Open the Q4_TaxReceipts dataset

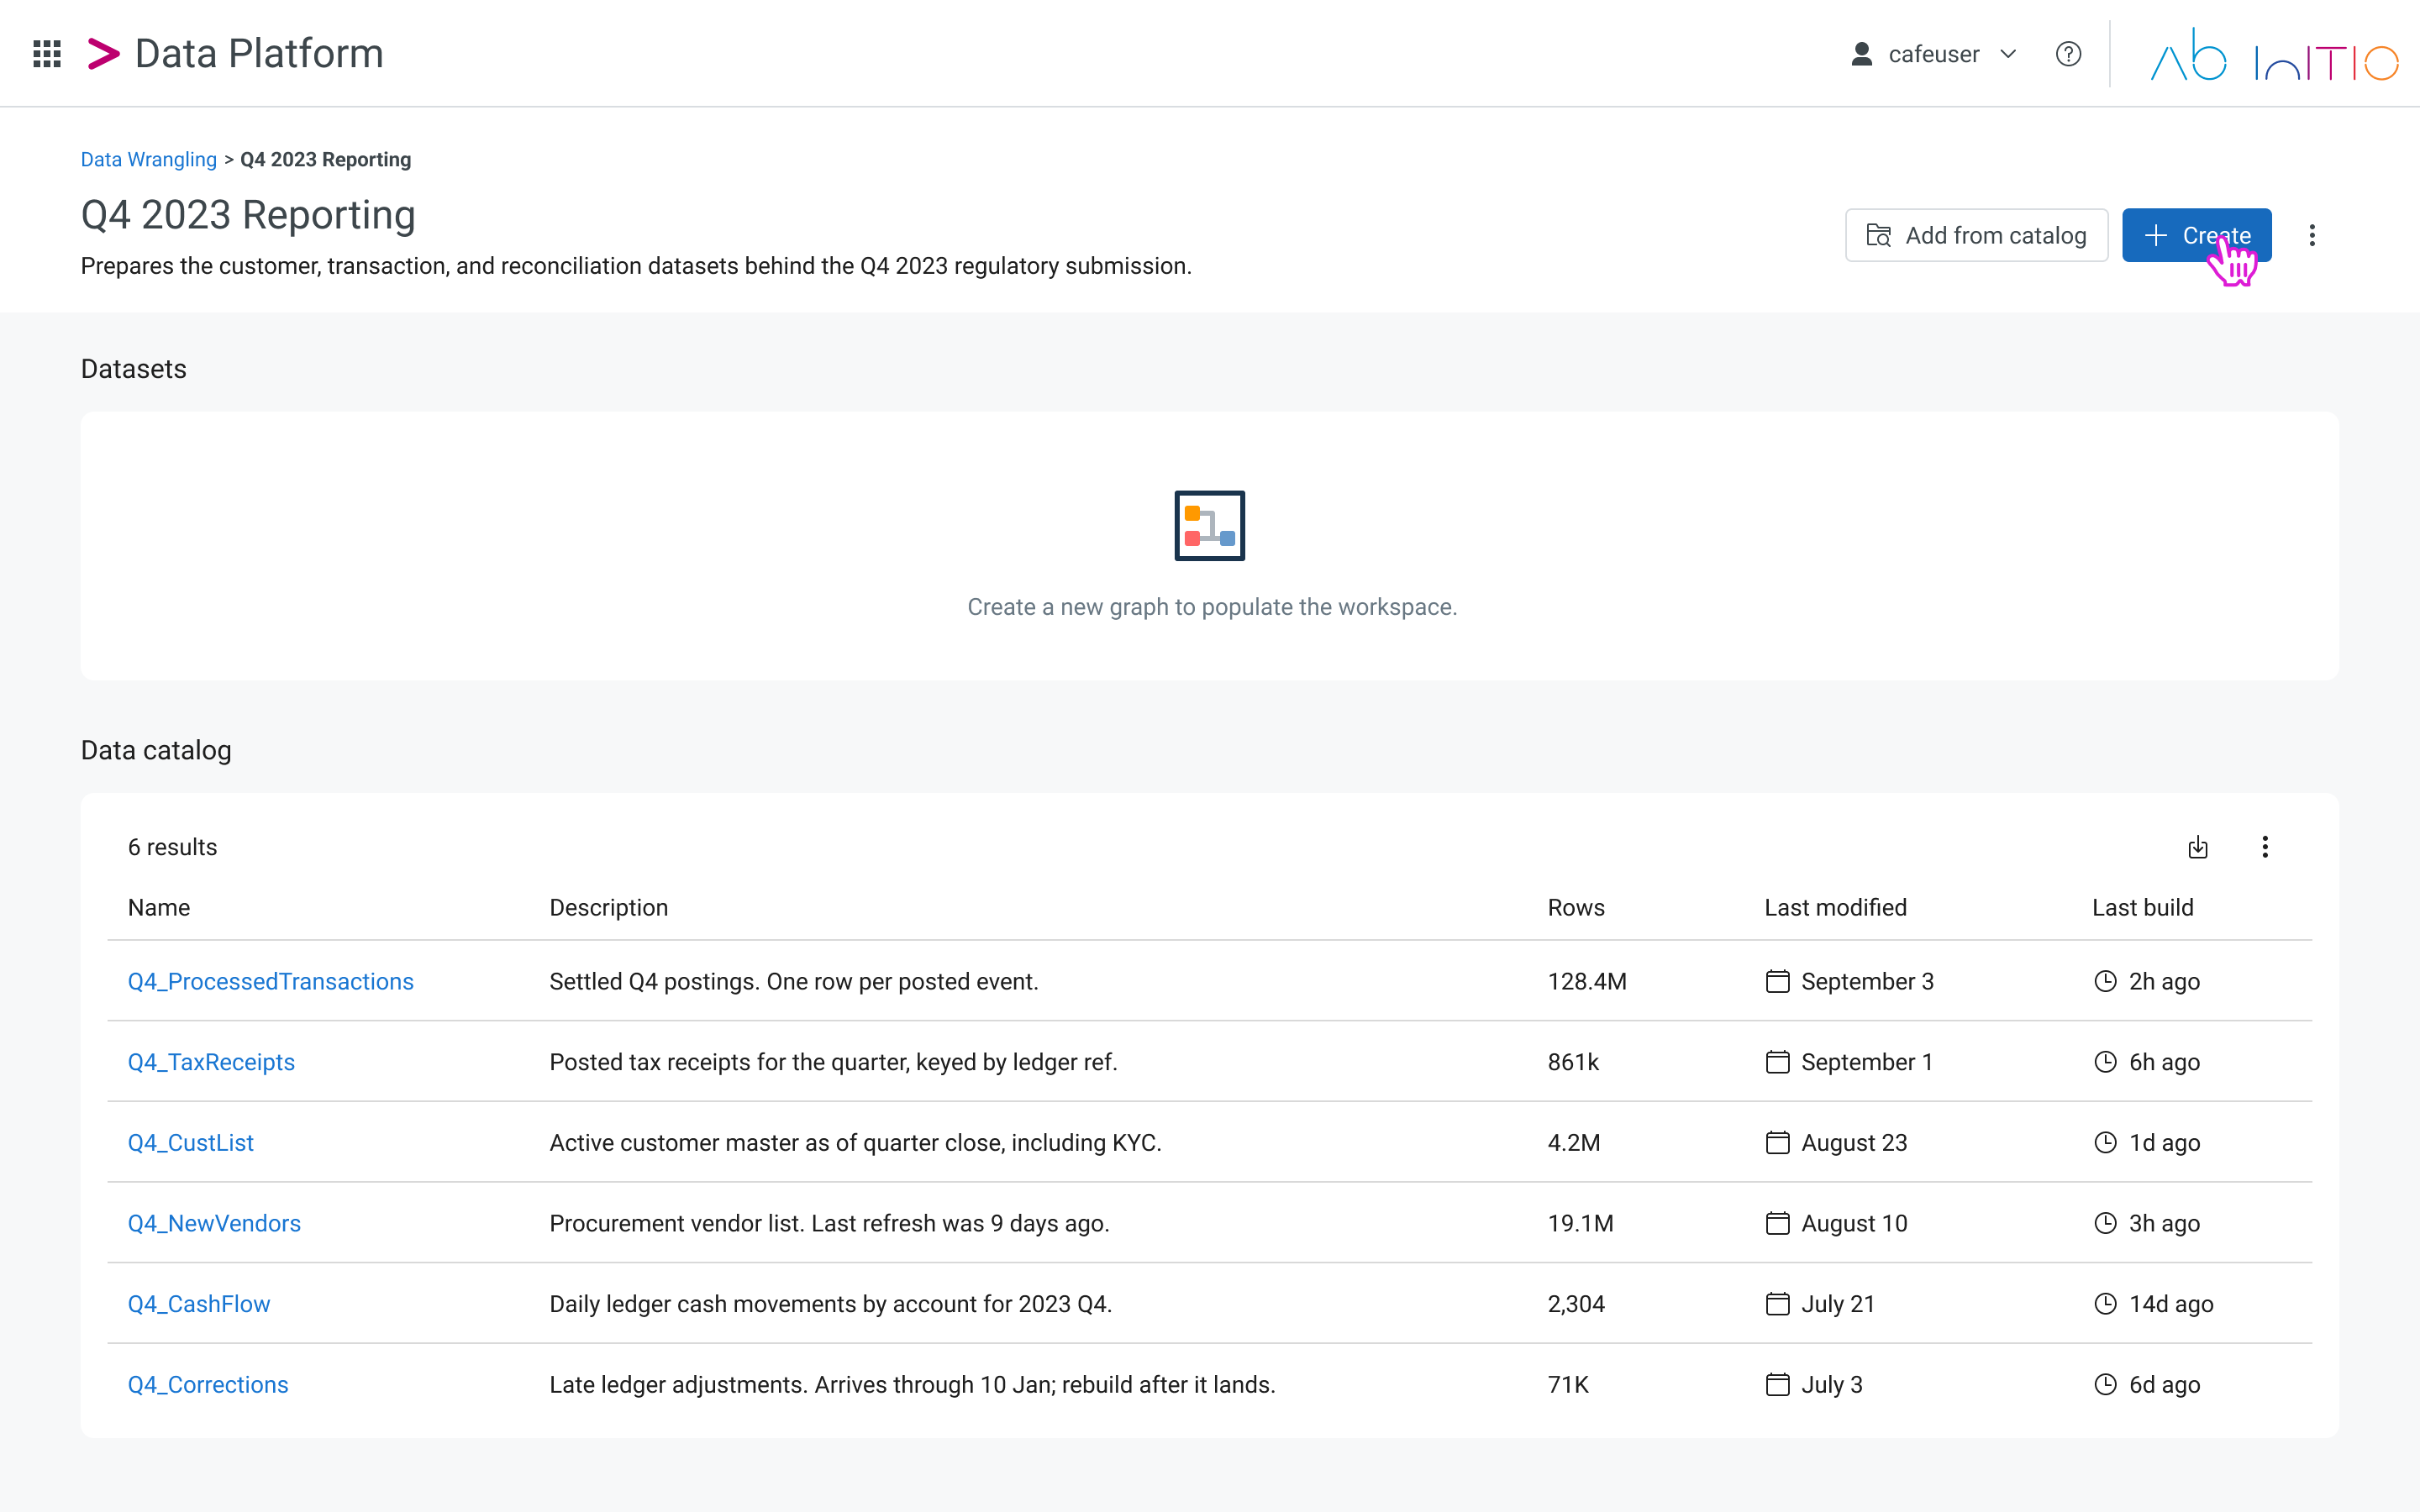(211, 1062)
